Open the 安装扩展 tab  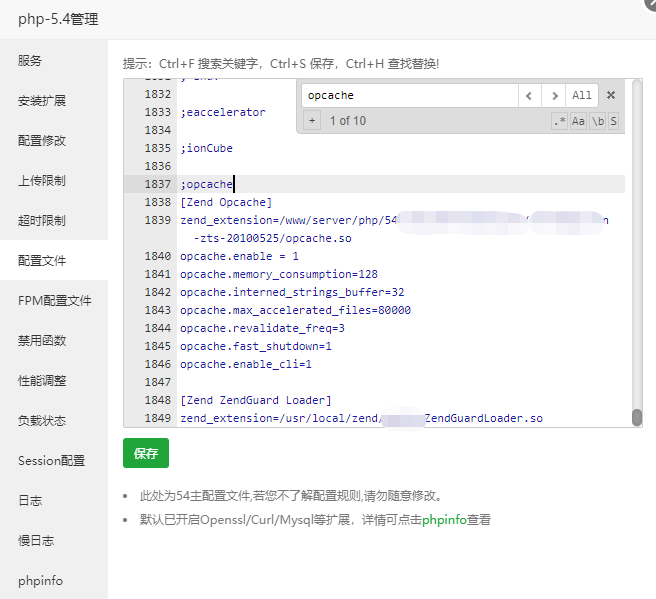pos(42,101)
